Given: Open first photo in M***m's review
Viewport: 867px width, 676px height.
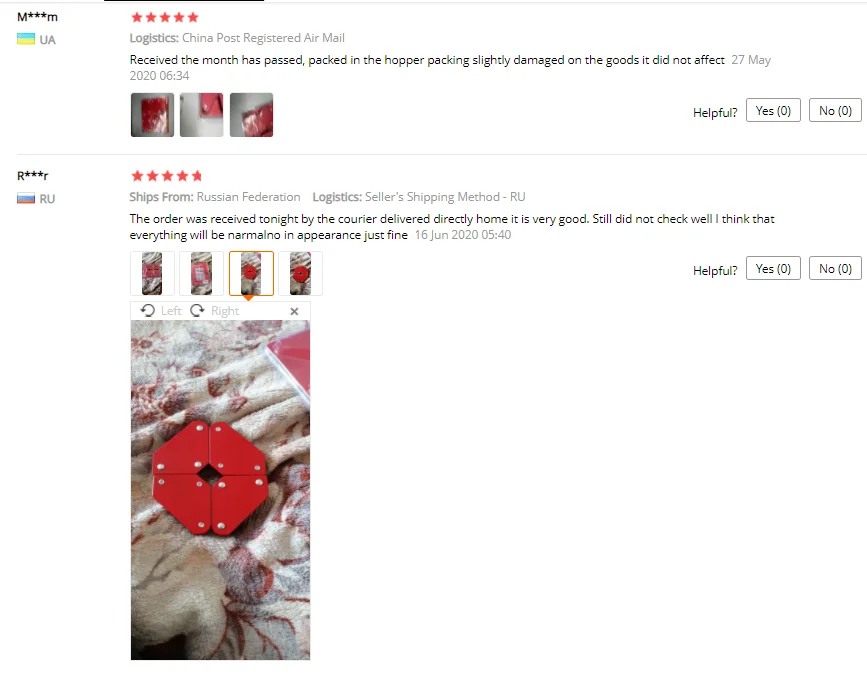Looking at the screenshot, I should click(152, 114).
